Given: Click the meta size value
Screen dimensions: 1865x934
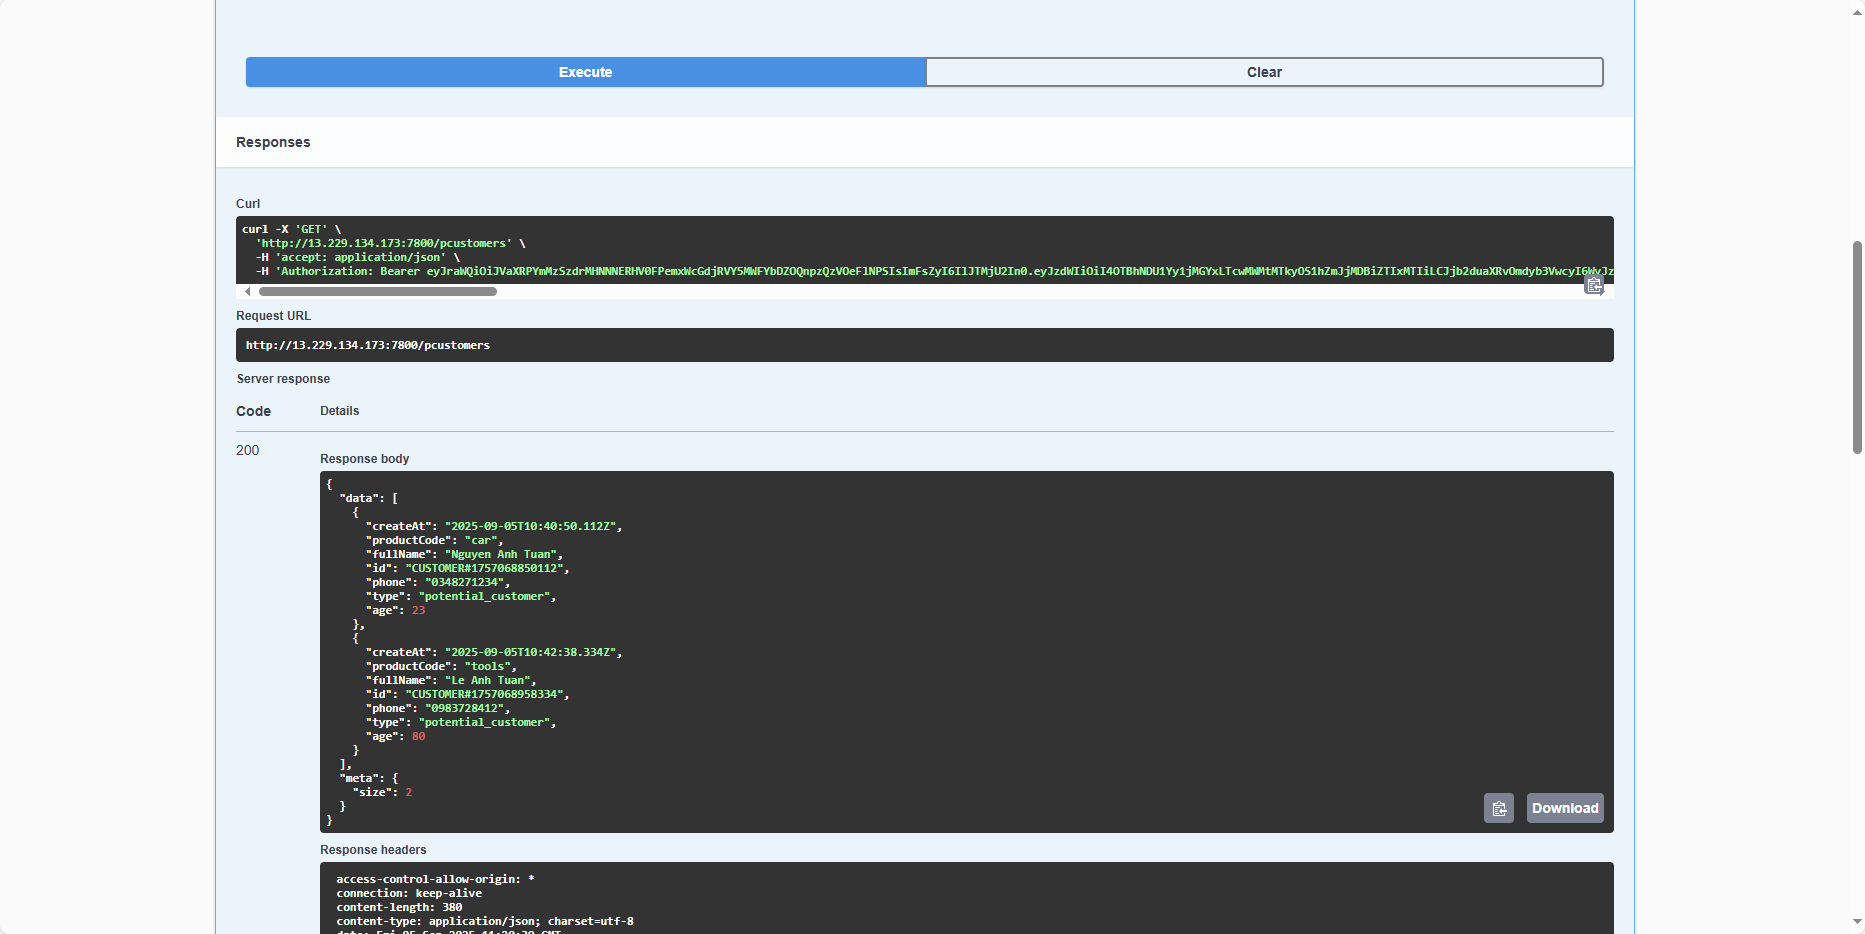Looking at the screenshot, I should (408, 792).
